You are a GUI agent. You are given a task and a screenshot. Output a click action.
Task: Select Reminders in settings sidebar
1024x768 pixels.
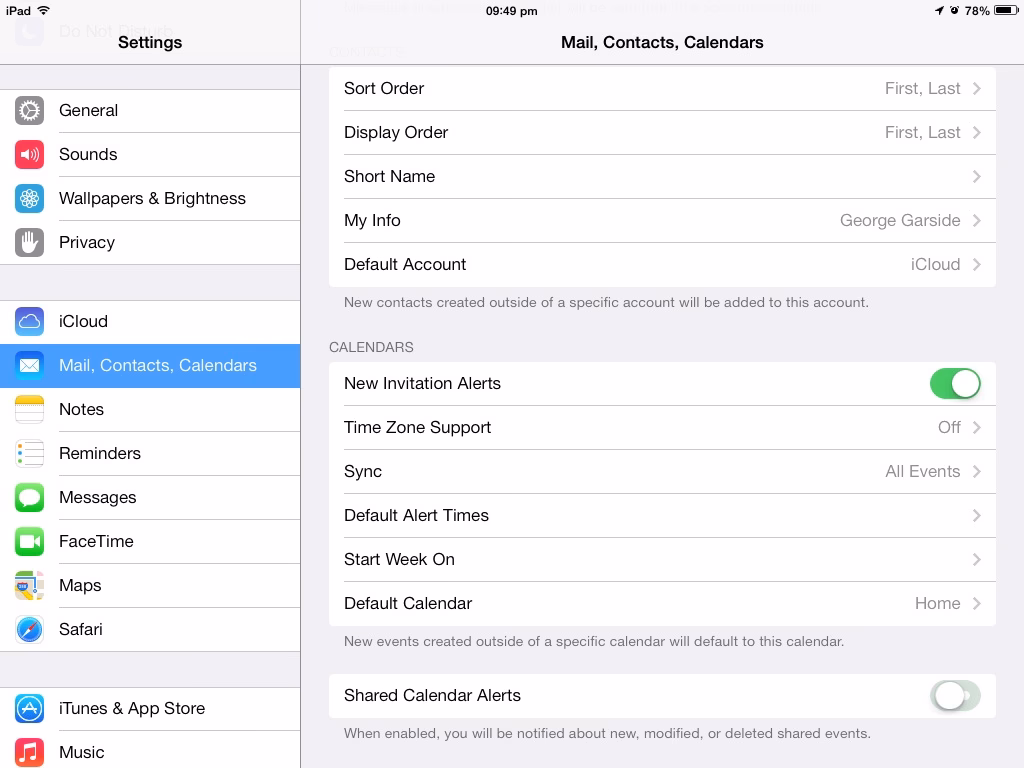150,453
